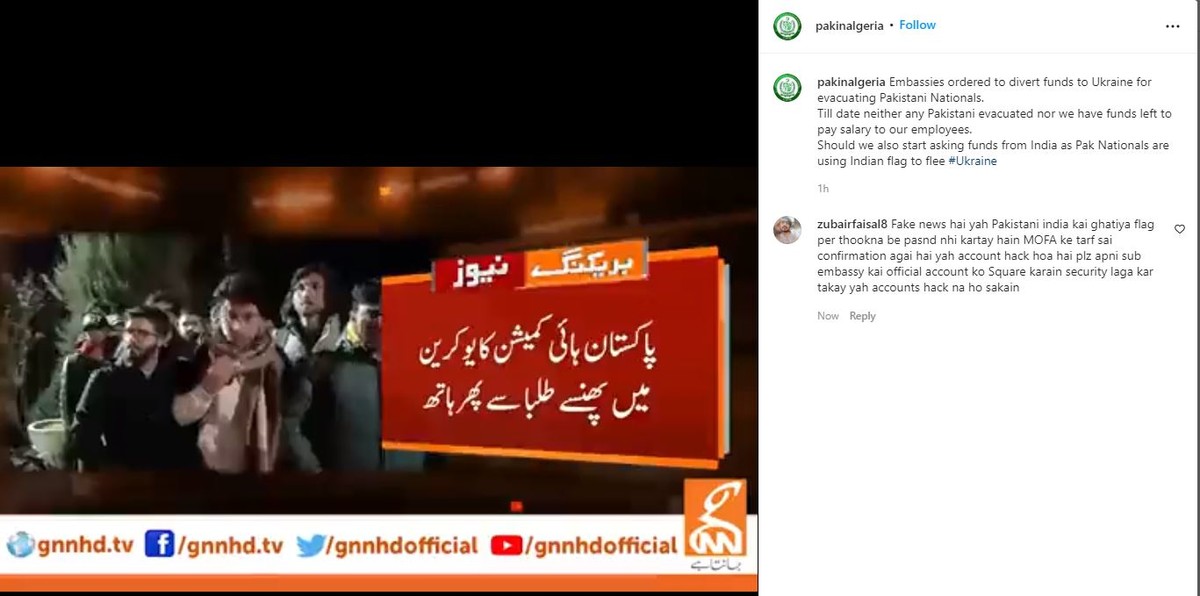Click the globe icon next to gnnhd.tv
1200x596 pixels.
20,546
